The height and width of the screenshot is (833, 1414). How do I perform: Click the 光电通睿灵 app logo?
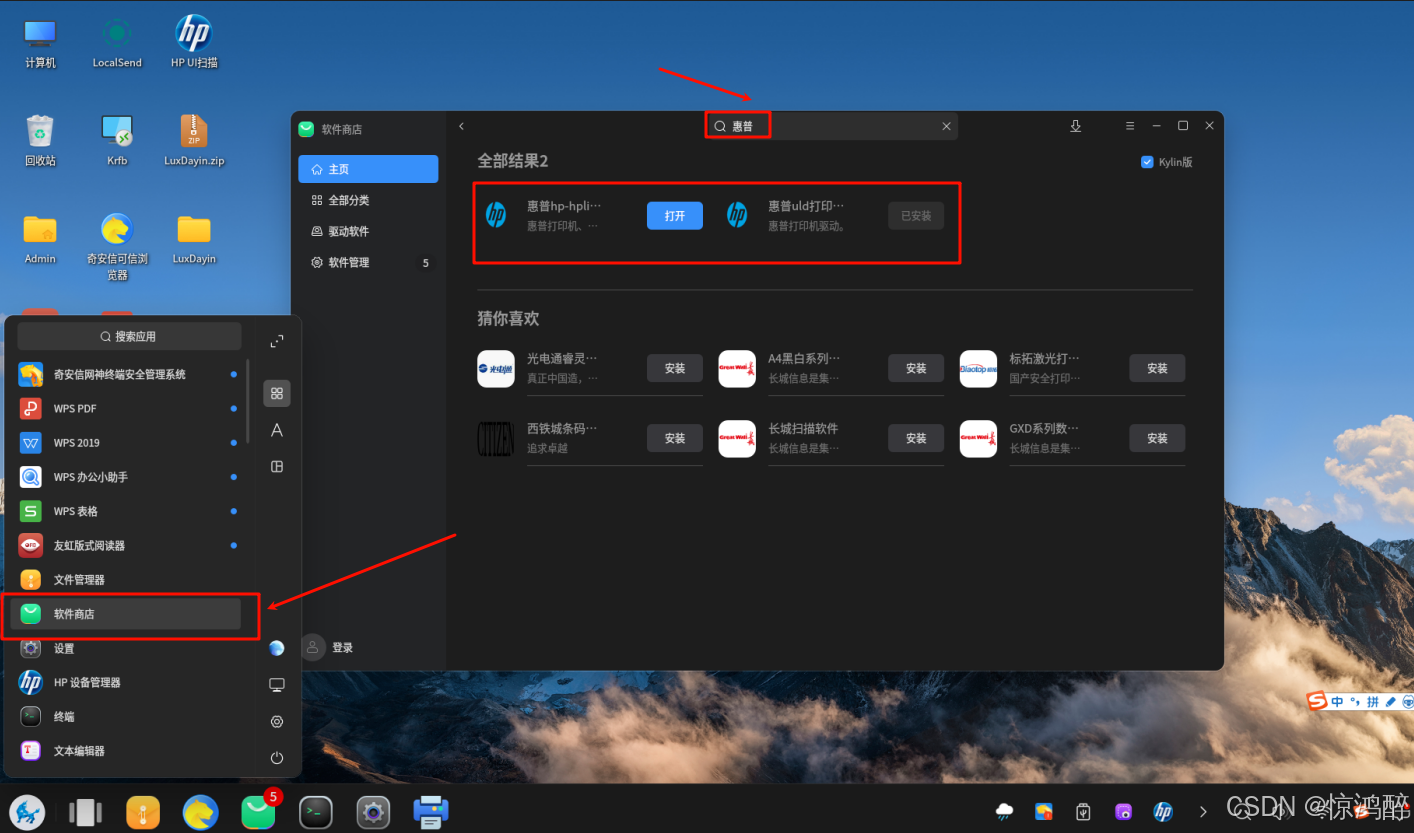496,368
